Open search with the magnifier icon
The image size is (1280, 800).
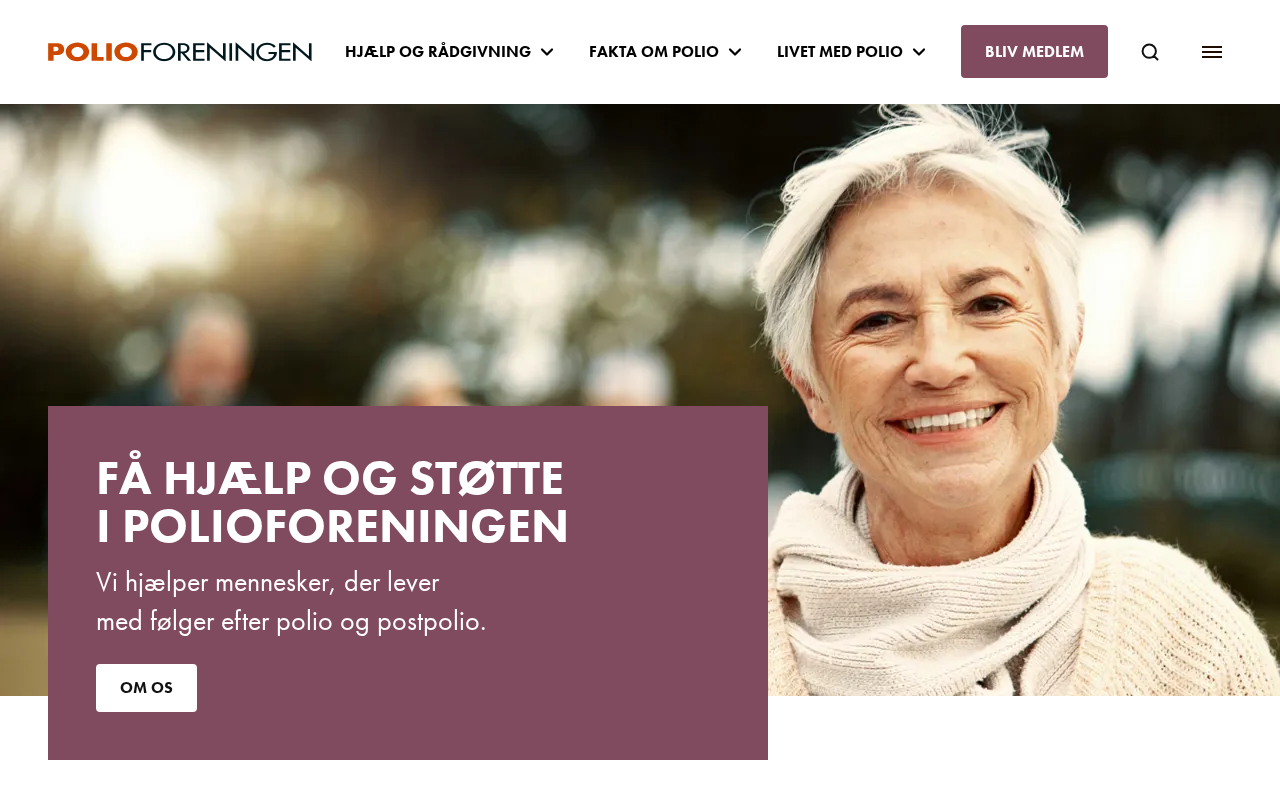point(1150,52)
